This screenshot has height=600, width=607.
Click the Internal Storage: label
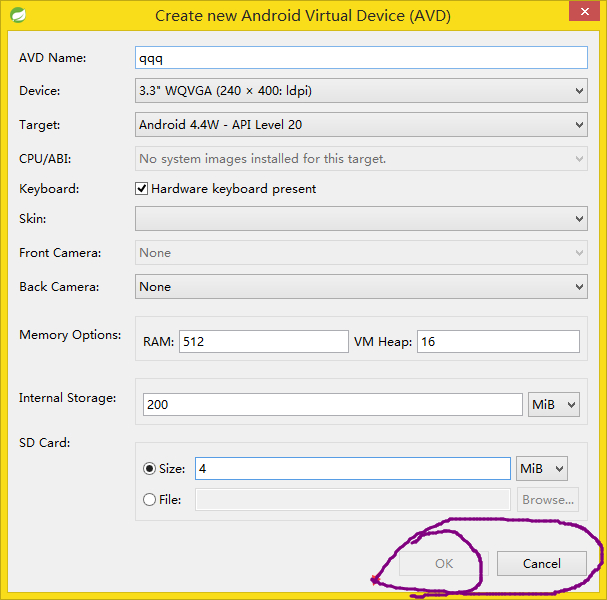coord(68,398)
